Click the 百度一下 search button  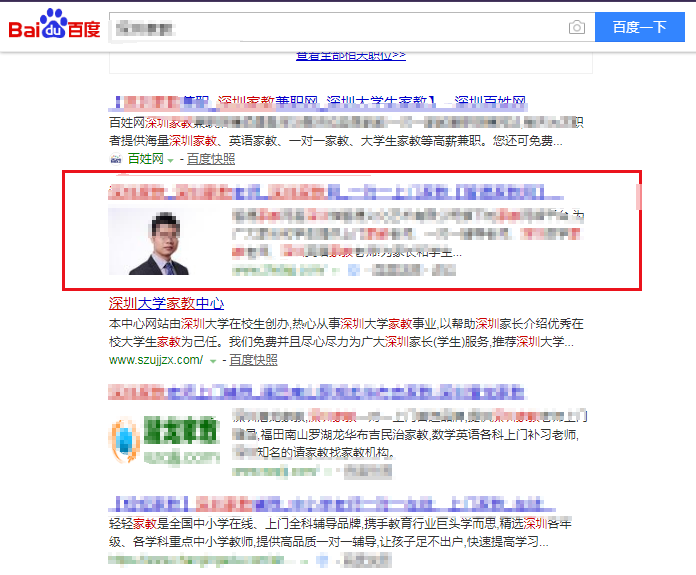(x=639, y=27)
